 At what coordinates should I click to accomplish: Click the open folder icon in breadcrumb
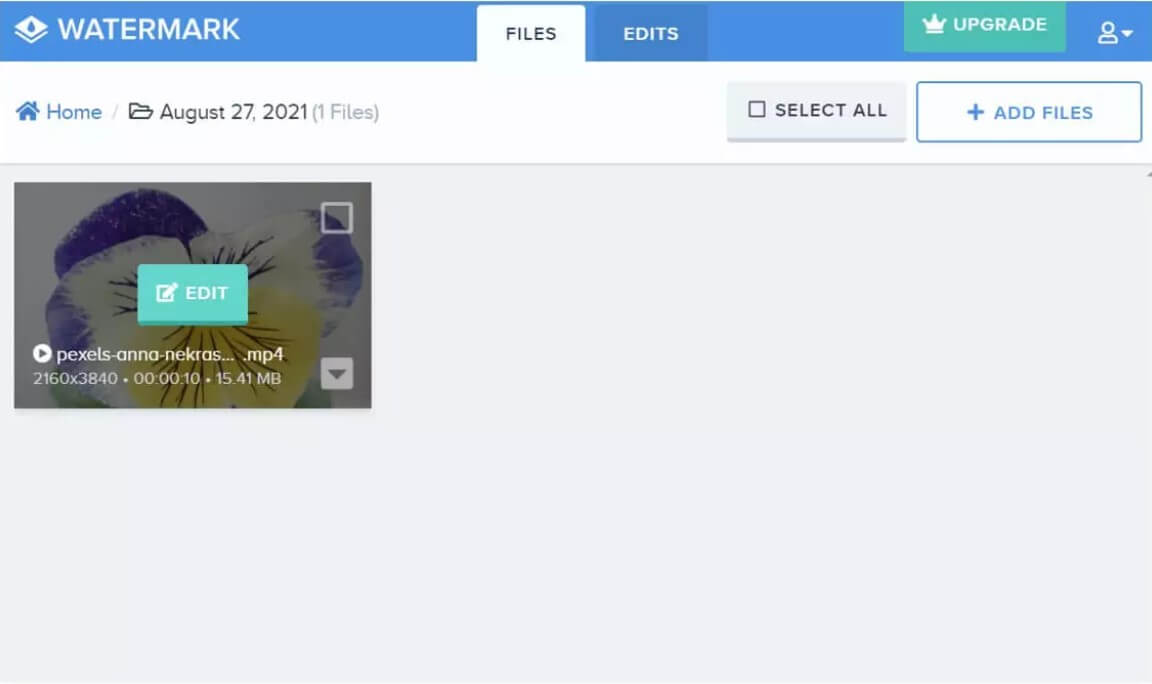click(x=140, y=111)
